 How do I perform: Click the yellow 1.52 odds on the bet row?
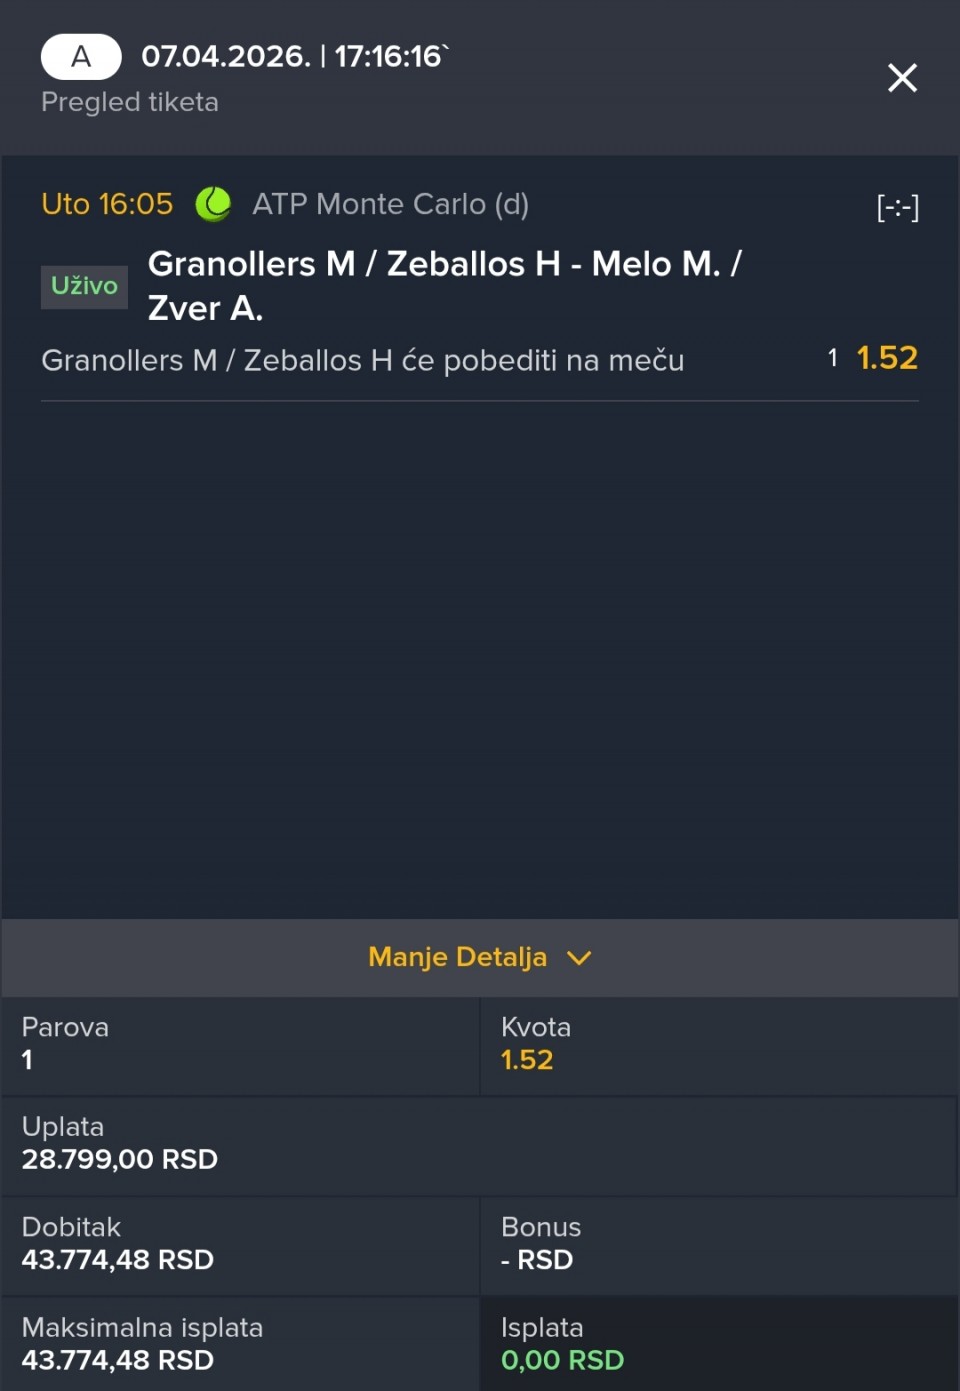887,358
